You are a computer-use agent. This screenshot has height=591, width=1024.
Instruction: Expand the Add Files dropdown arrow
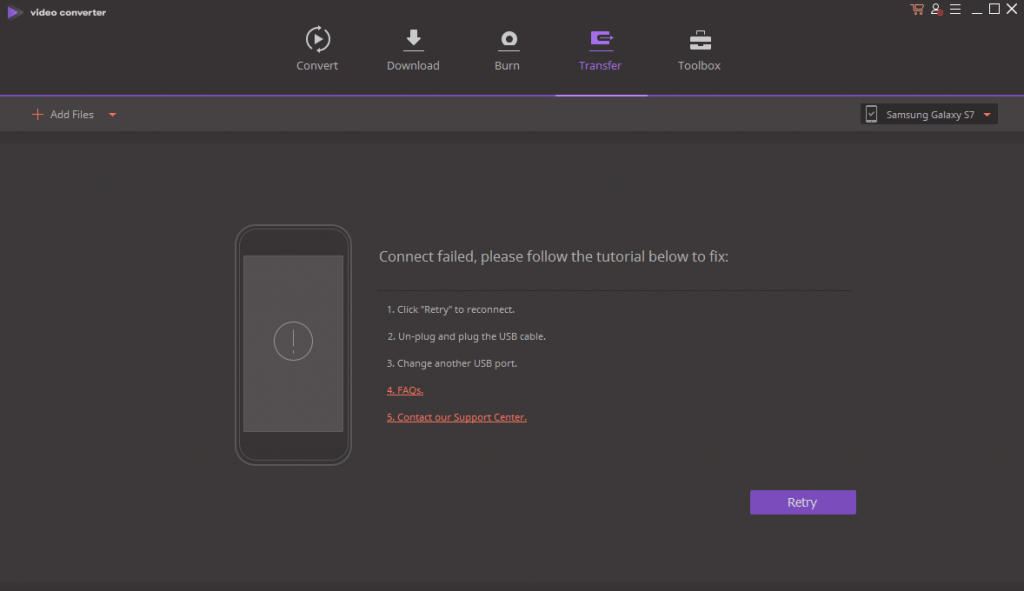pos(112,115)
